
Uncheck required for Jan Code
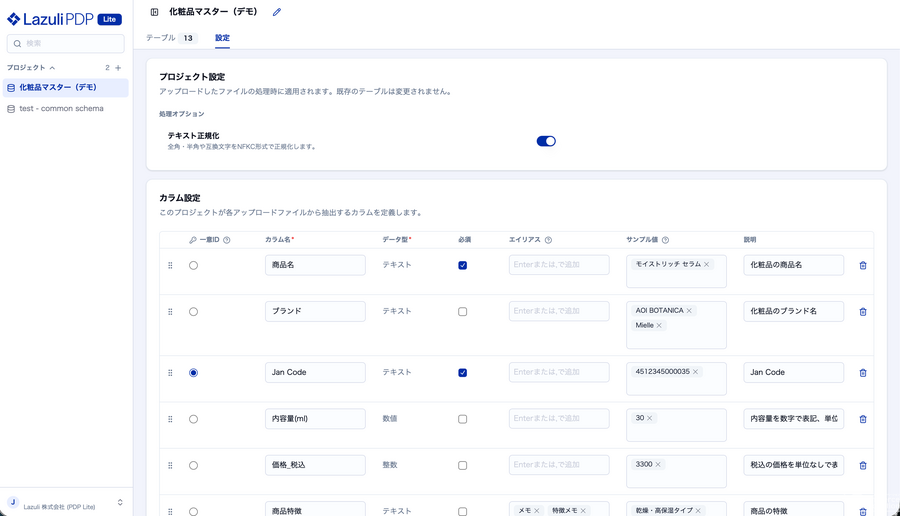463,373
